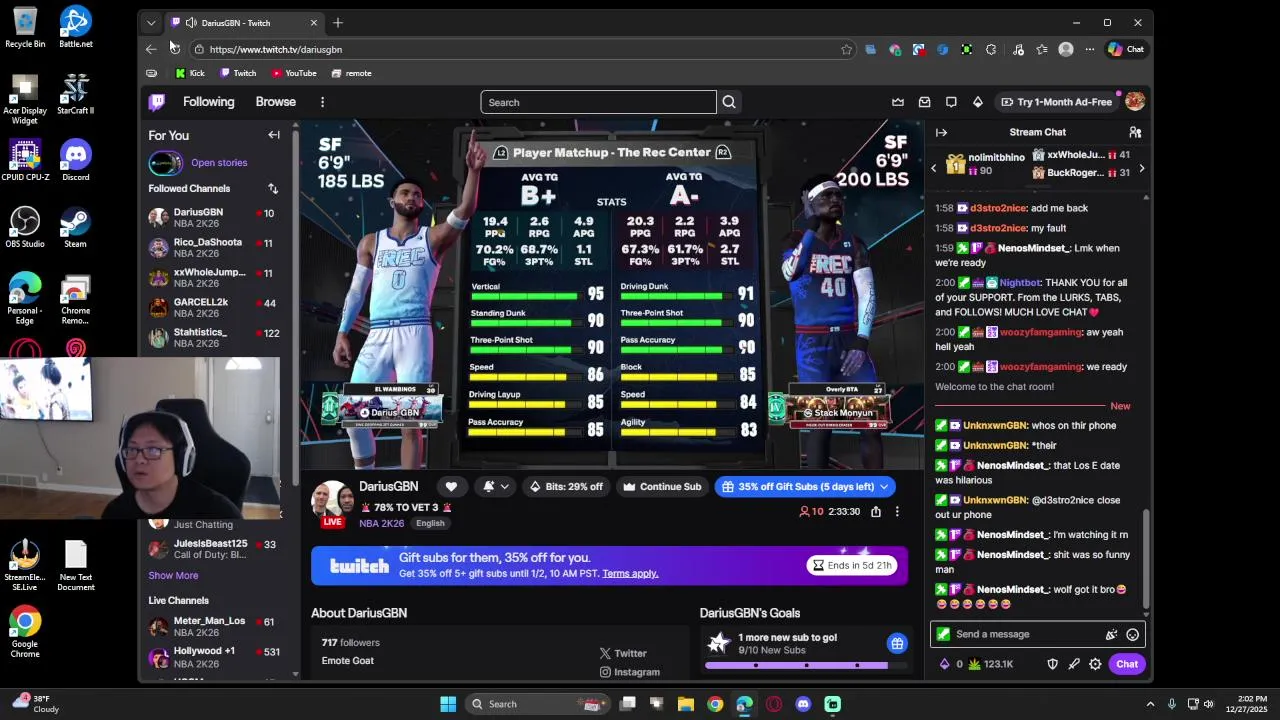Bookmark page with the favorites star

pyautogui.click(x=847, y=49)
